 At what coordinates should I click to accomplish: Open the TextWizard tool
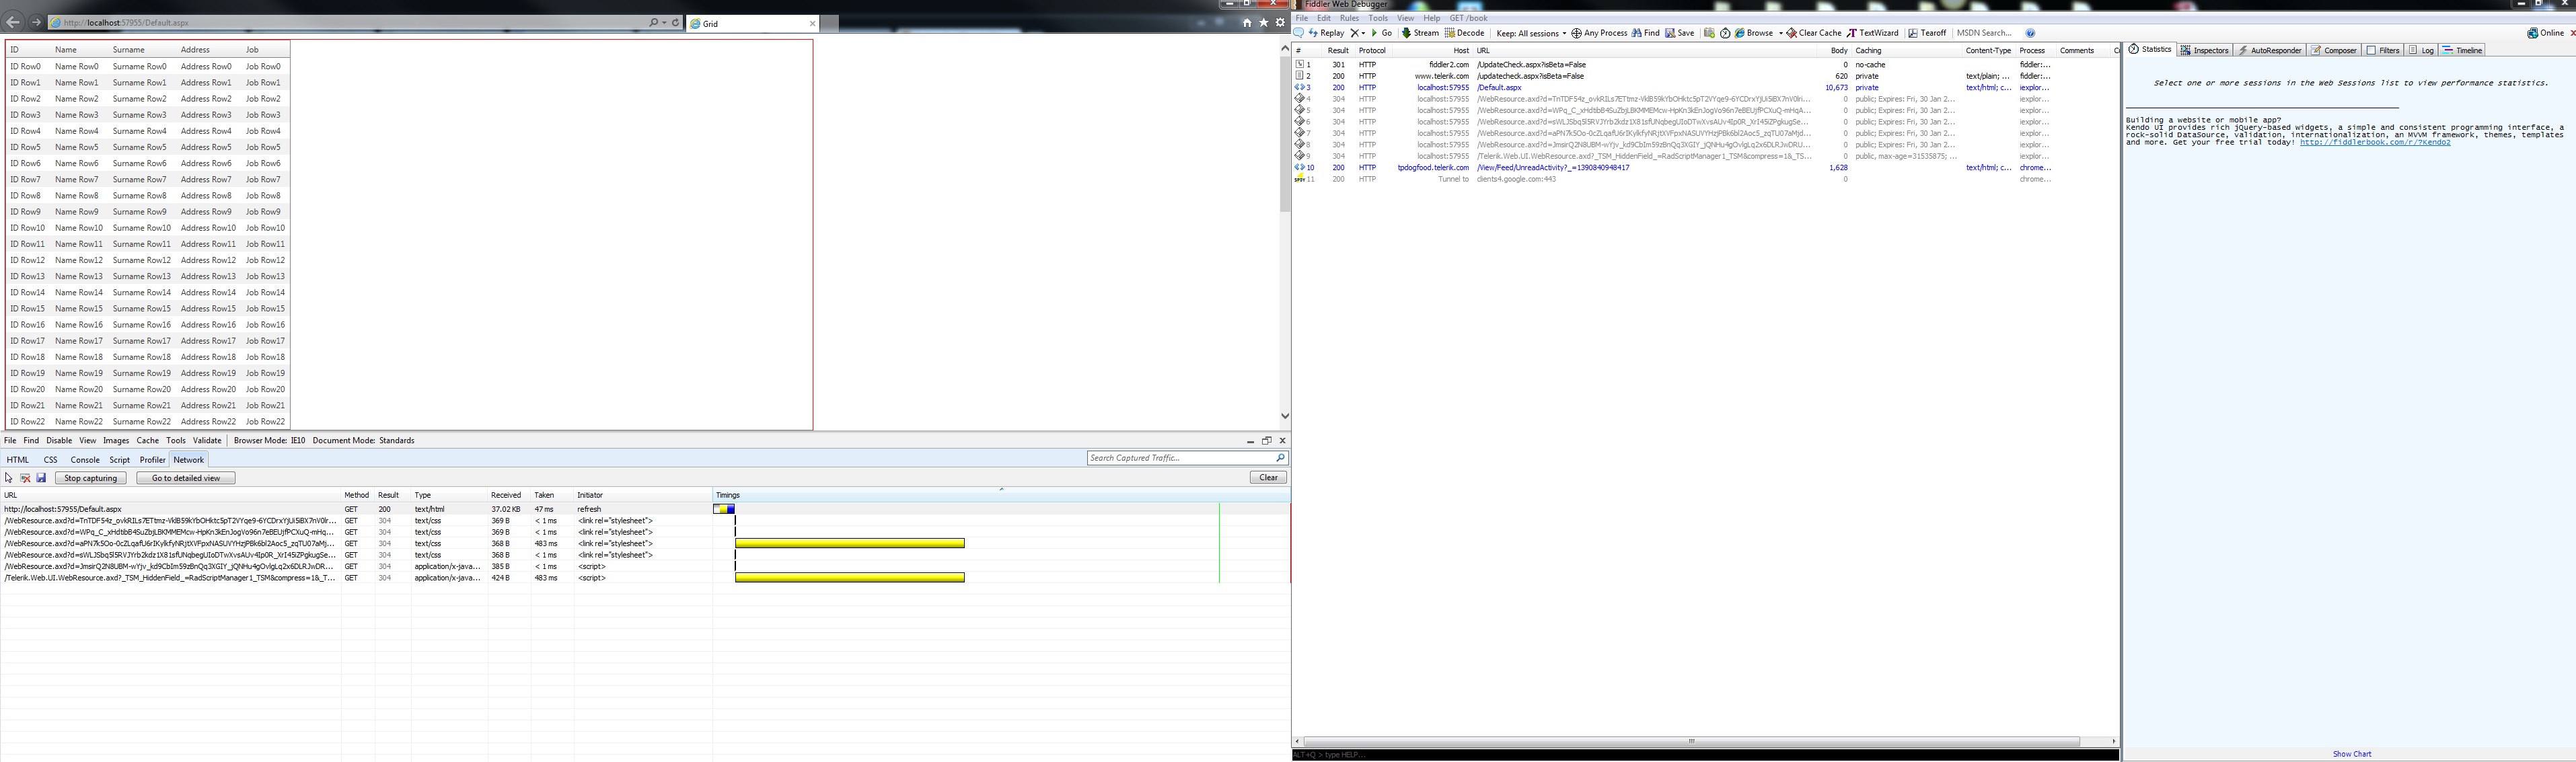(1872, 33)
